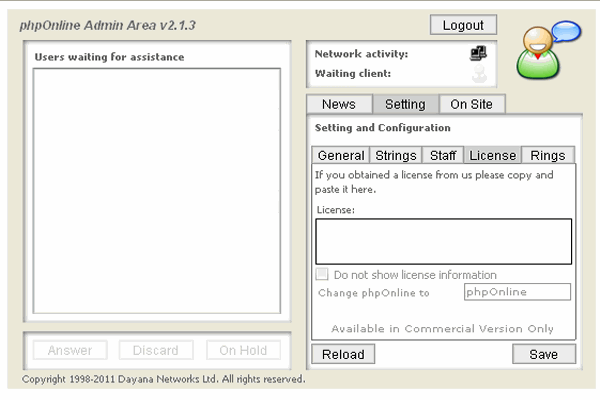Click the operator avatar with speech bubble
The width and height of the screenshot is (600, 400).
(x=546, y=51)
